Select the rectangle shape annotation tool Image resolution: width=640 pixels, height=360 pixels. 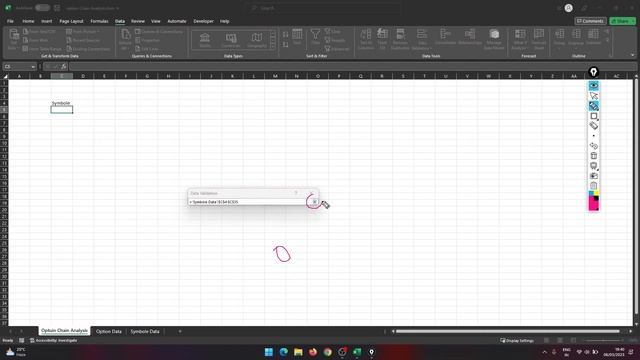click(593, 116)
